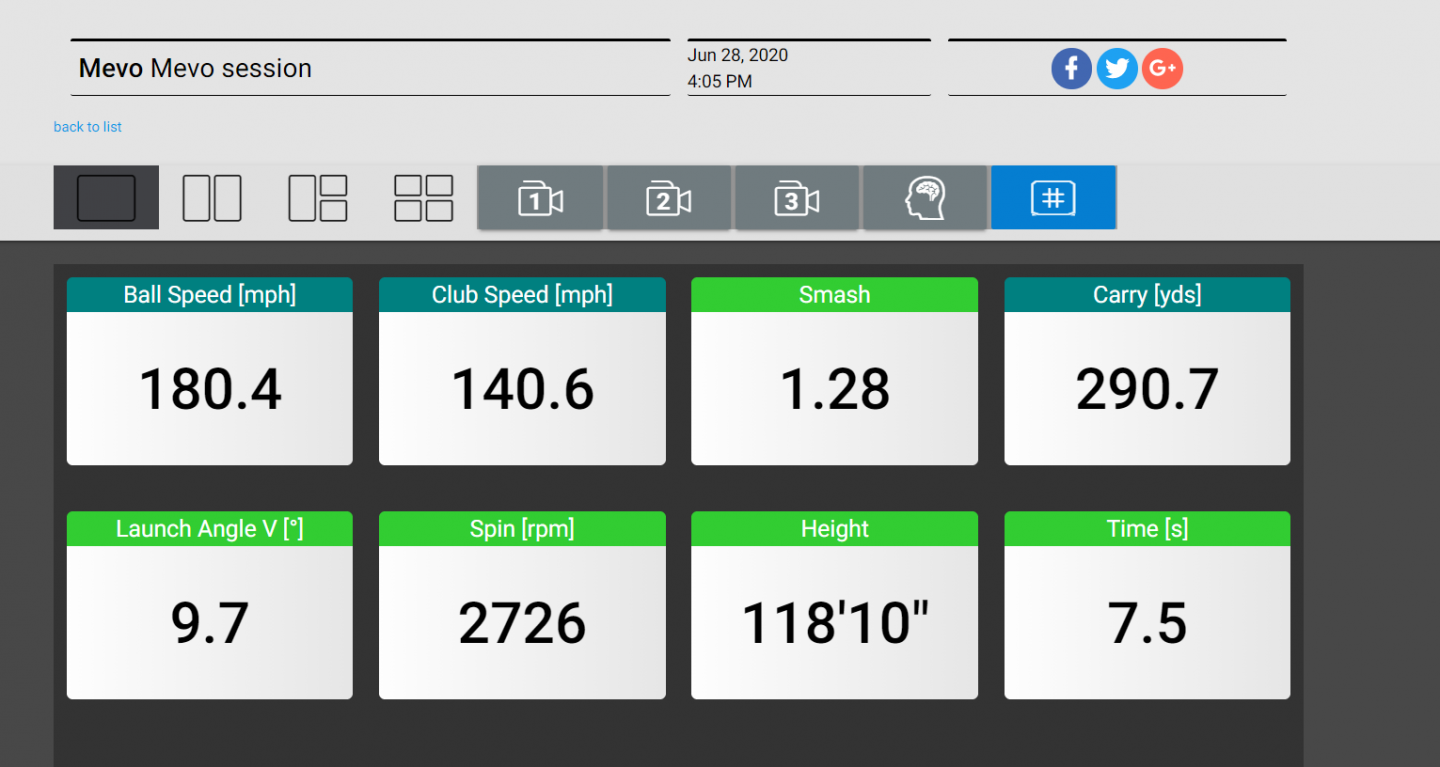1440x767 pixels.
Task: Open camera 2 video view
Action: (669, 198)
